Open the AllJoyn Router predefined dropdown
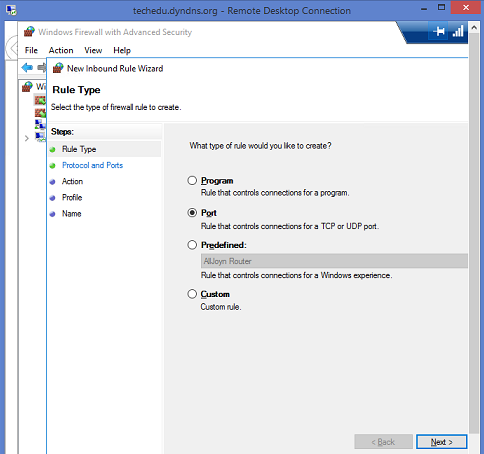This screenshot has height=454, width=484. click(334, 261)
